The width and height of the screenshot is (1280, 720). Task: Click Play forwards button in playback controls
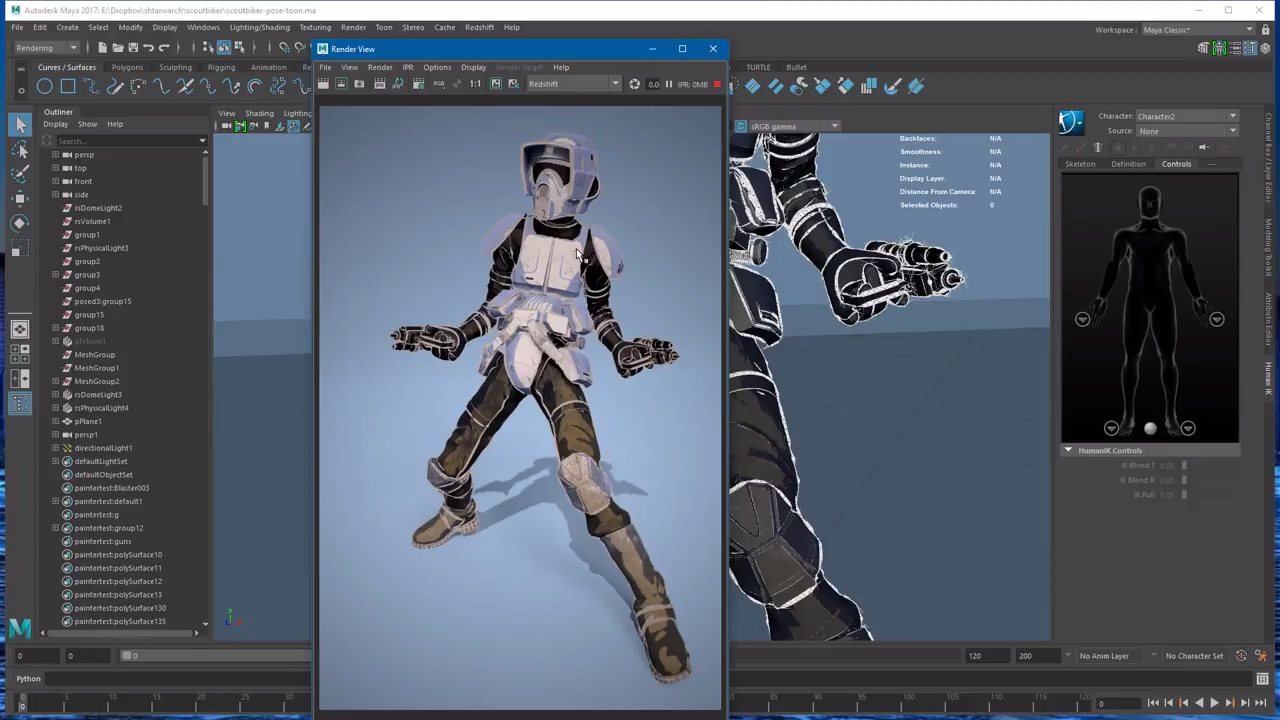pyautogui.click(x=1214, y=703)
